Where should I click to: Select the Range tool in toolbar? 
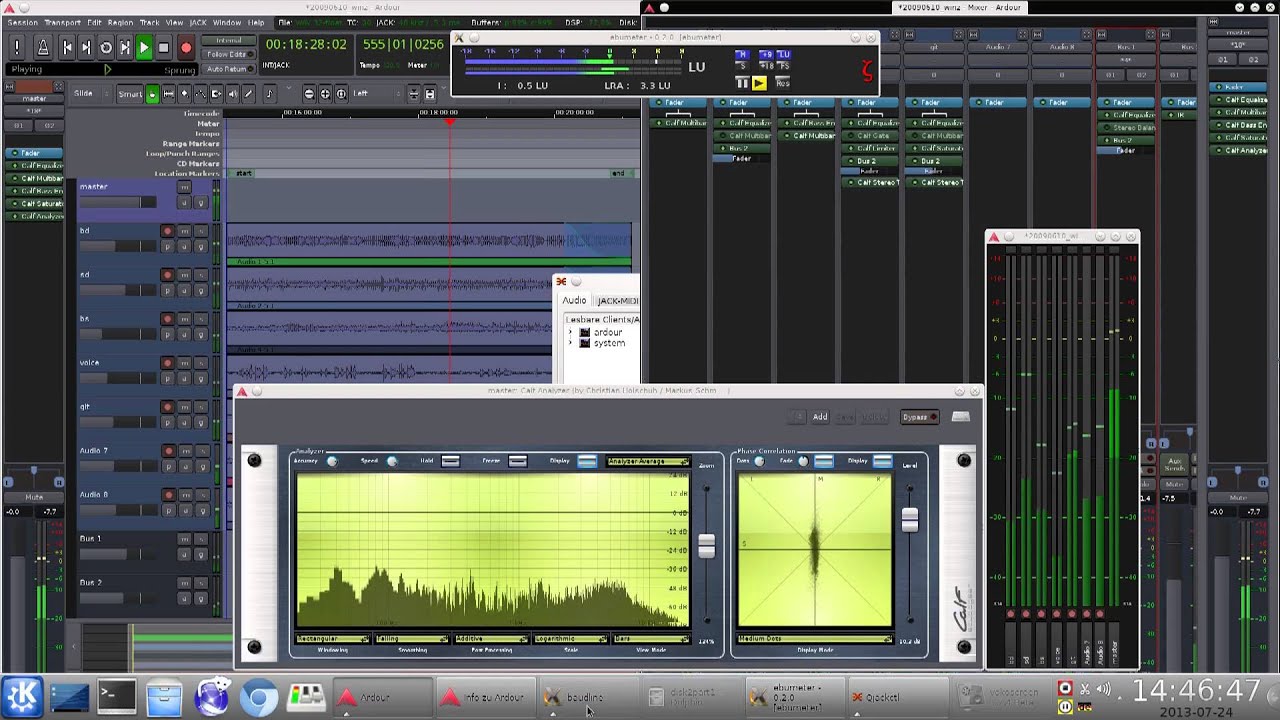click(x=168, y=94)
